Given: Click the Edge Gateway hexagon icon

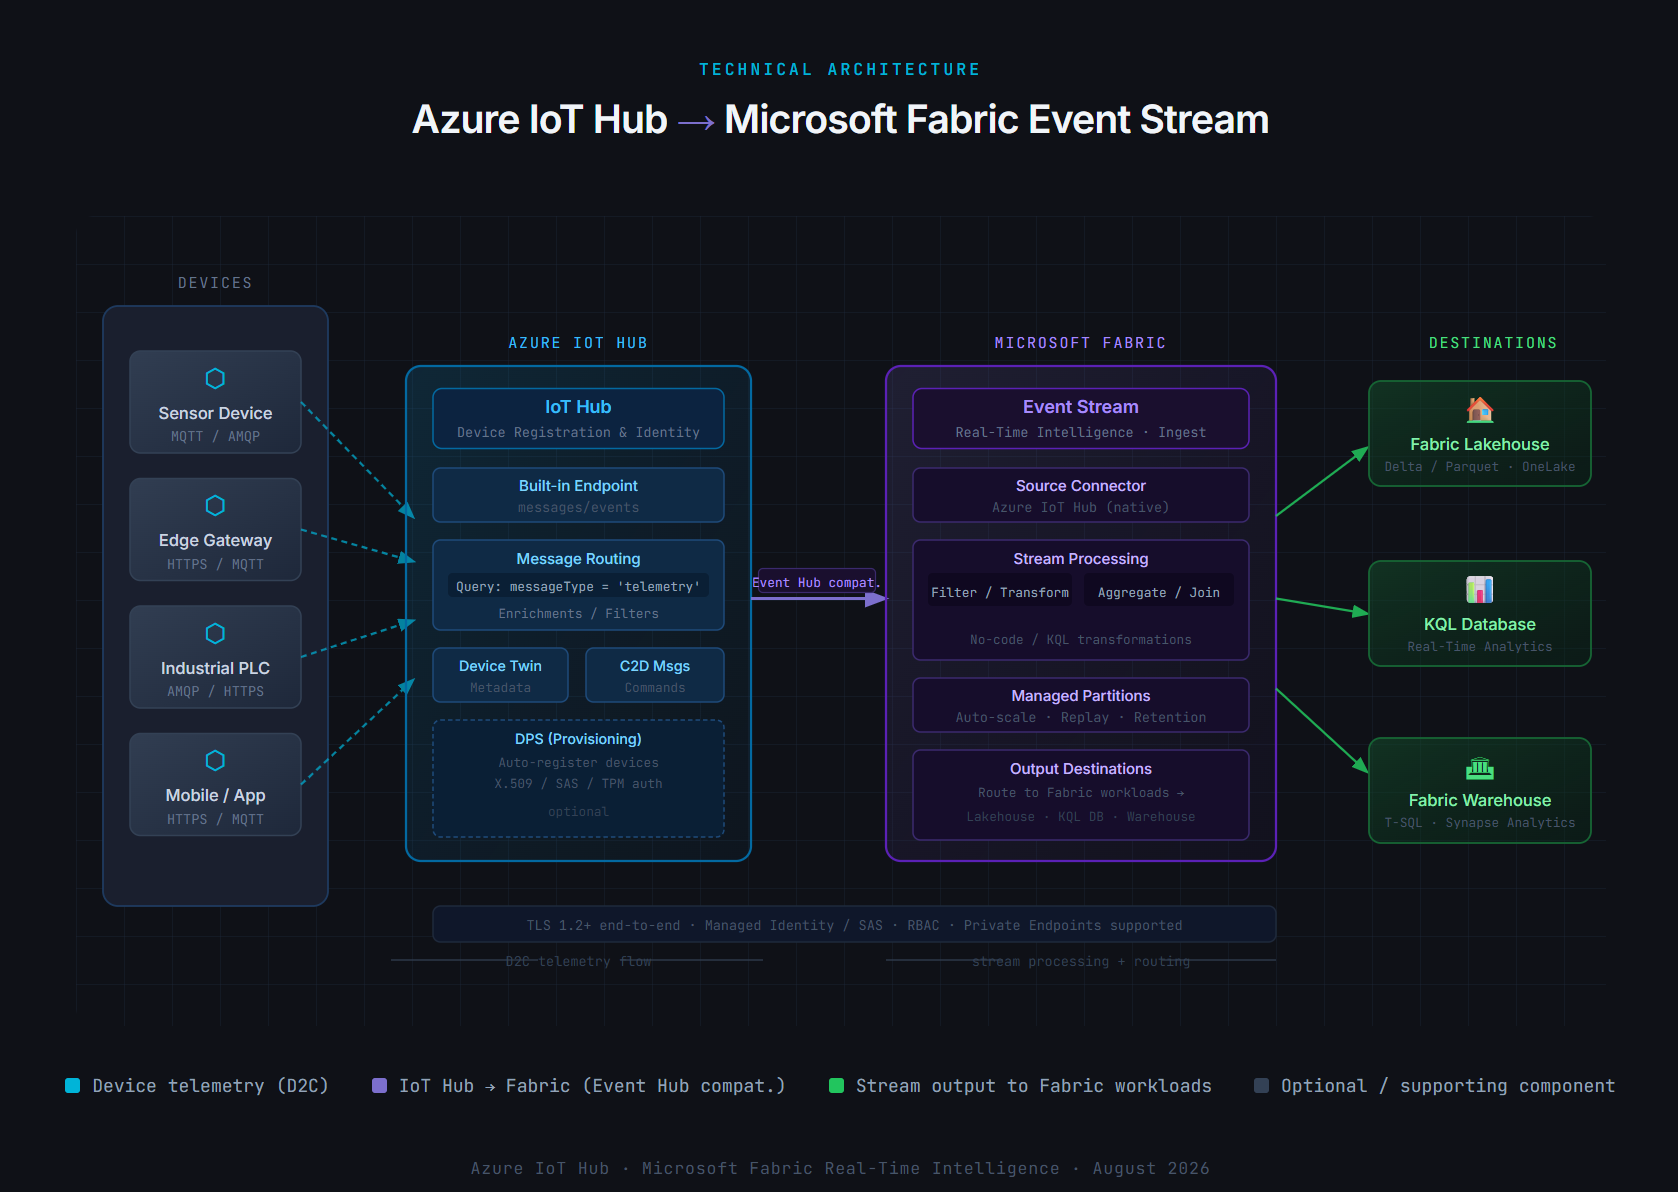Looking at the screenshot, I should [x=215, y=505].
